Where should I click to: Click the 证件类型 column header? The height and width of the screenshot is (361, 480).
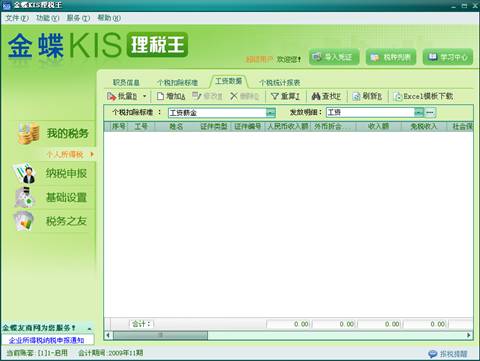[214, 126]
